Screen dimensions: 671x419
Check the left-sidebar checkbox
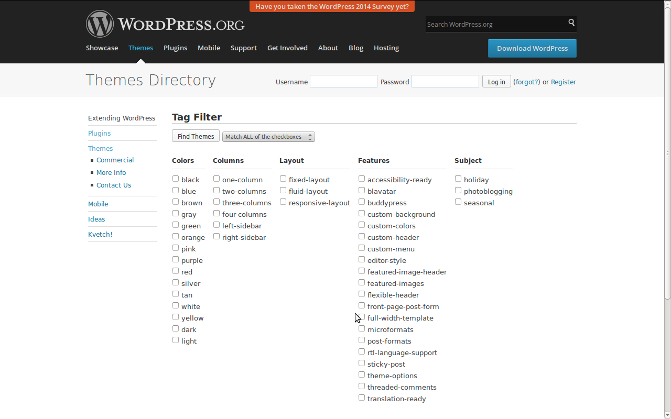tap(217, 225)
